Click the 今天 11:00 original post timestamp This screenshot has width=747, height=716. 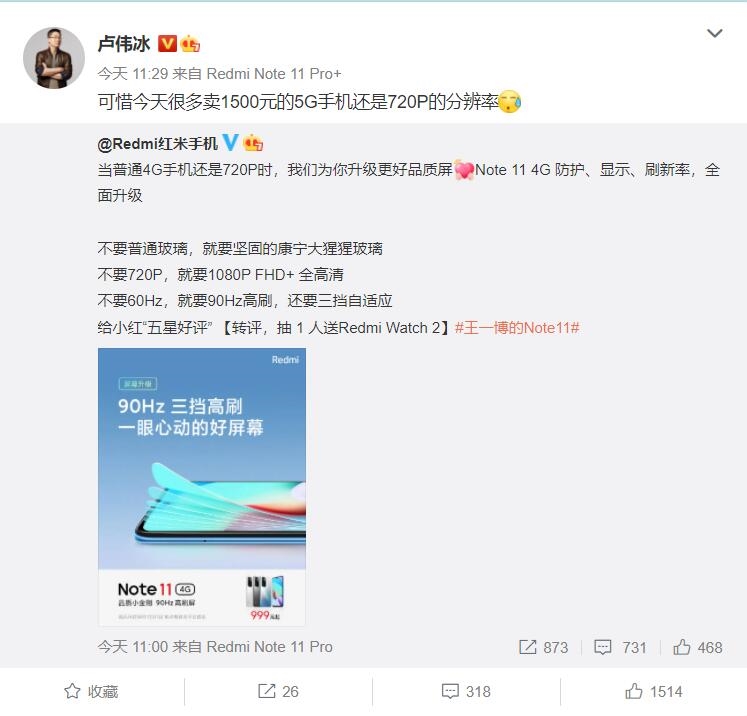tap(133, 647)
